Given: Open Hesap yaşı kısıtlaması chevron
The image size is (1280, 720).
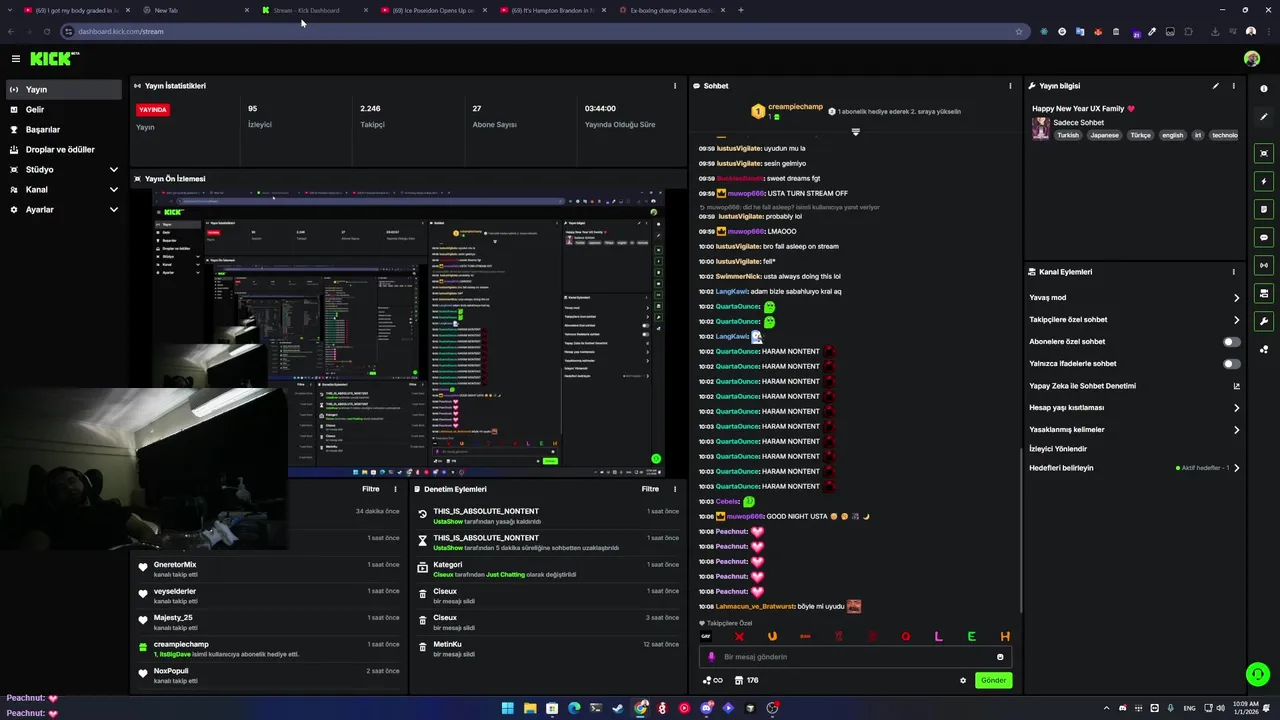Looking at the screenshot, I should coord(1236,408).
